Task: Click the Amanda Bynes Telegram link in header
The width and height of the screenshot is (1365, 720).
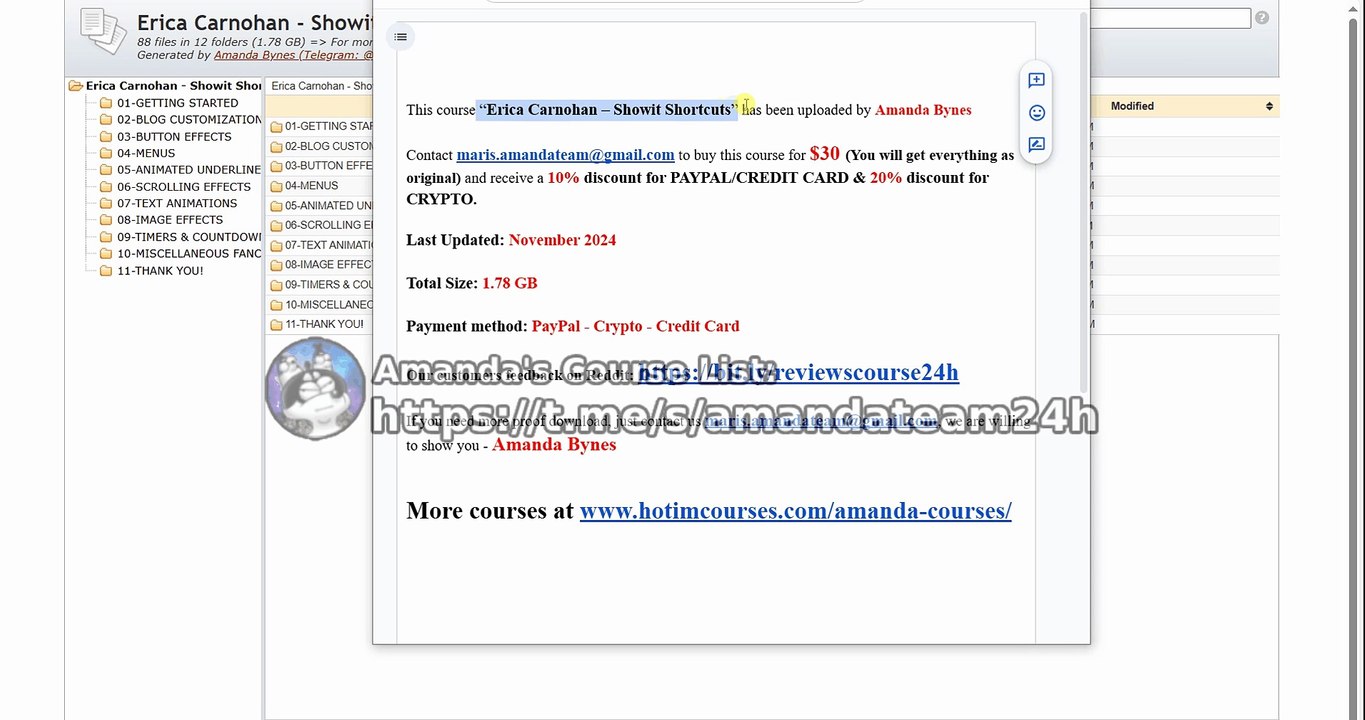Action: coord(293,56)
